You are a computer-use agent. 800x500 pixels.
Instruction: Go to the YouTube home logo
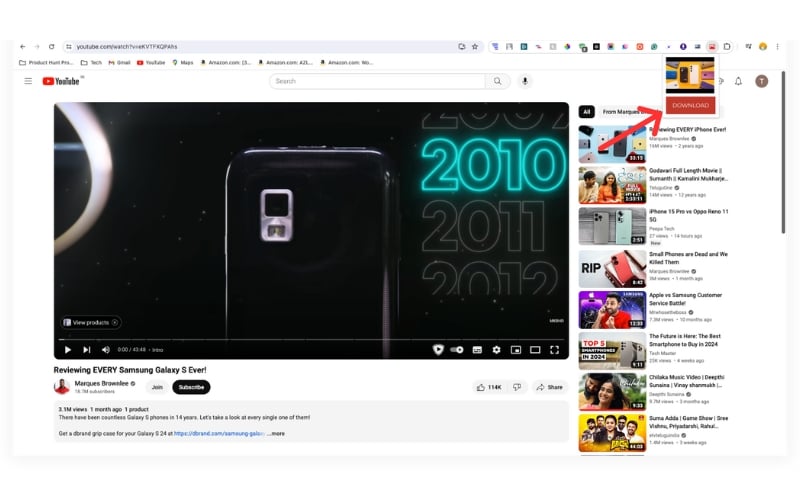coord(61,81)
